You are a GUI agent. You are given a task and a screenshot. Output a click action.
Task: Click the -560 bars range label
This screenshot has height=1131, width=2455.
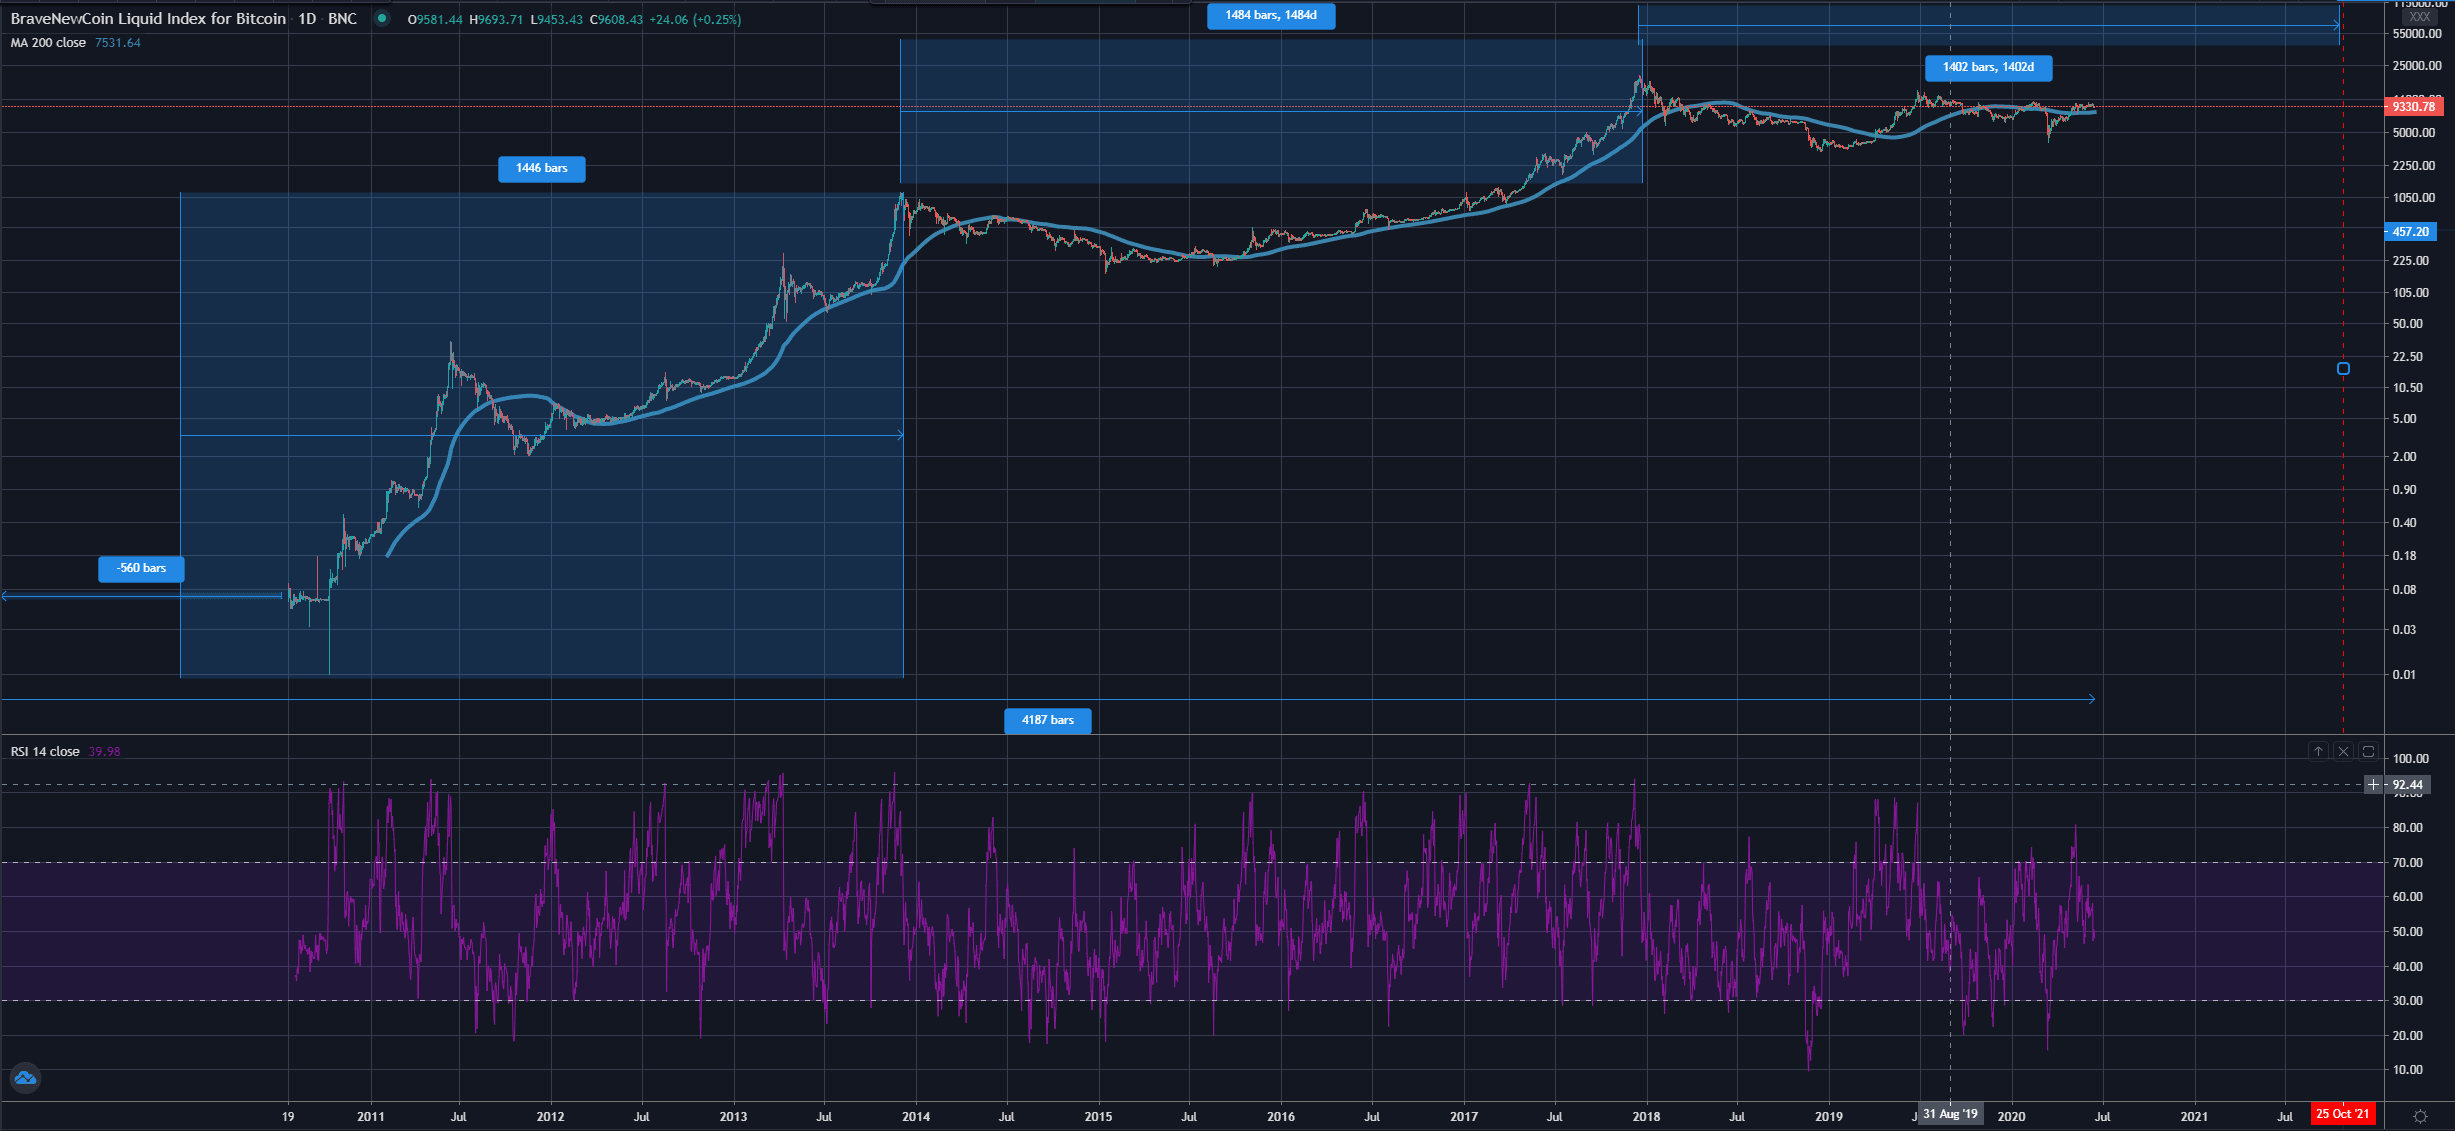(141, 568)
